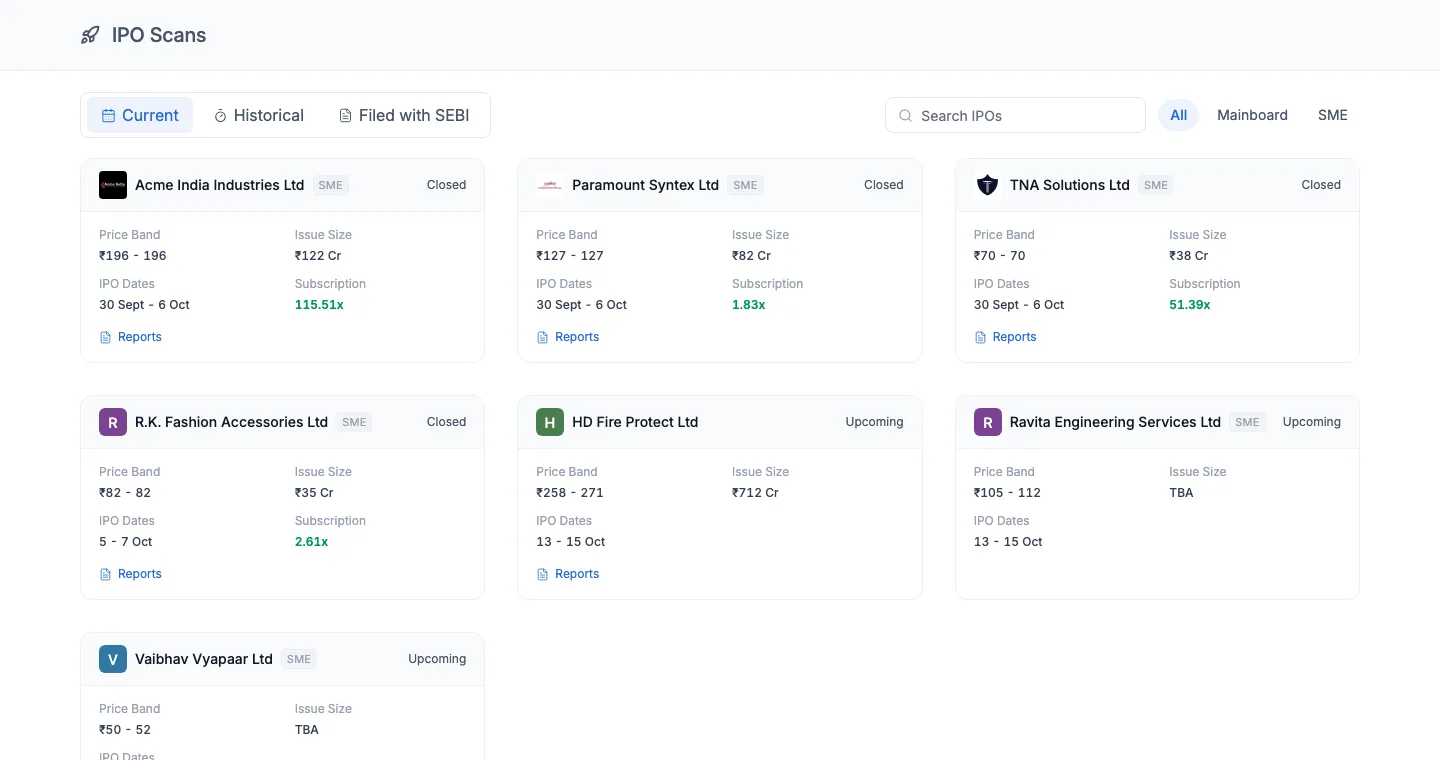Click the Ravita Engineering Services avatar icon

click(x=988, y=422)
